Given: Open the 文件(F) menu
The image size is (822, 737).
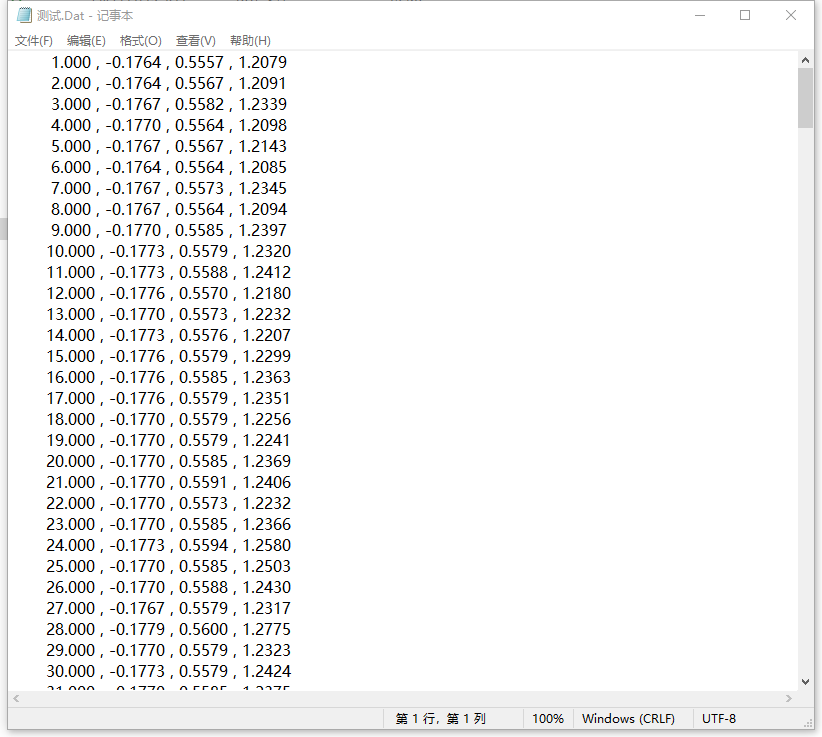Looking at the screenshot, I should pyautogui.click(x=33, y=41).
